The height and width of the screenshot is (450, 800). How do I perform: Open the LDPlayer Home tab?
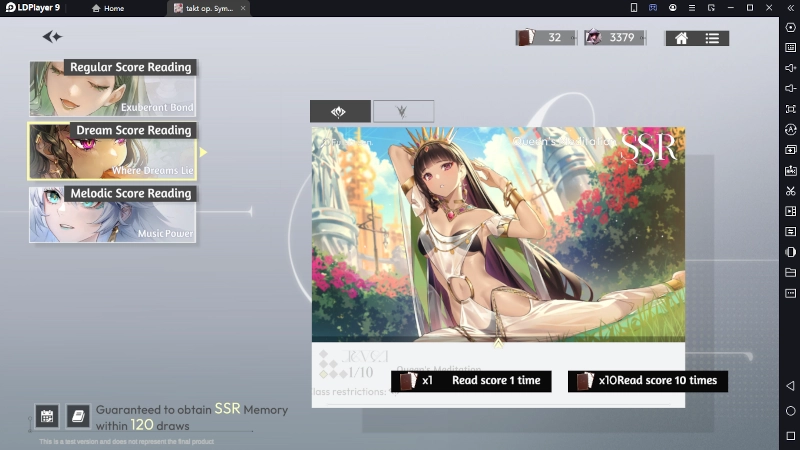(108, 8)
